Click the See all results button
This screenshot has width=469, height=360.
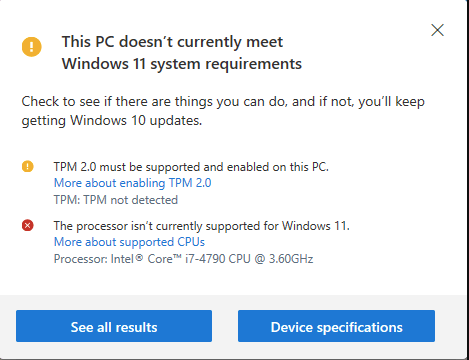click(114, 326)
